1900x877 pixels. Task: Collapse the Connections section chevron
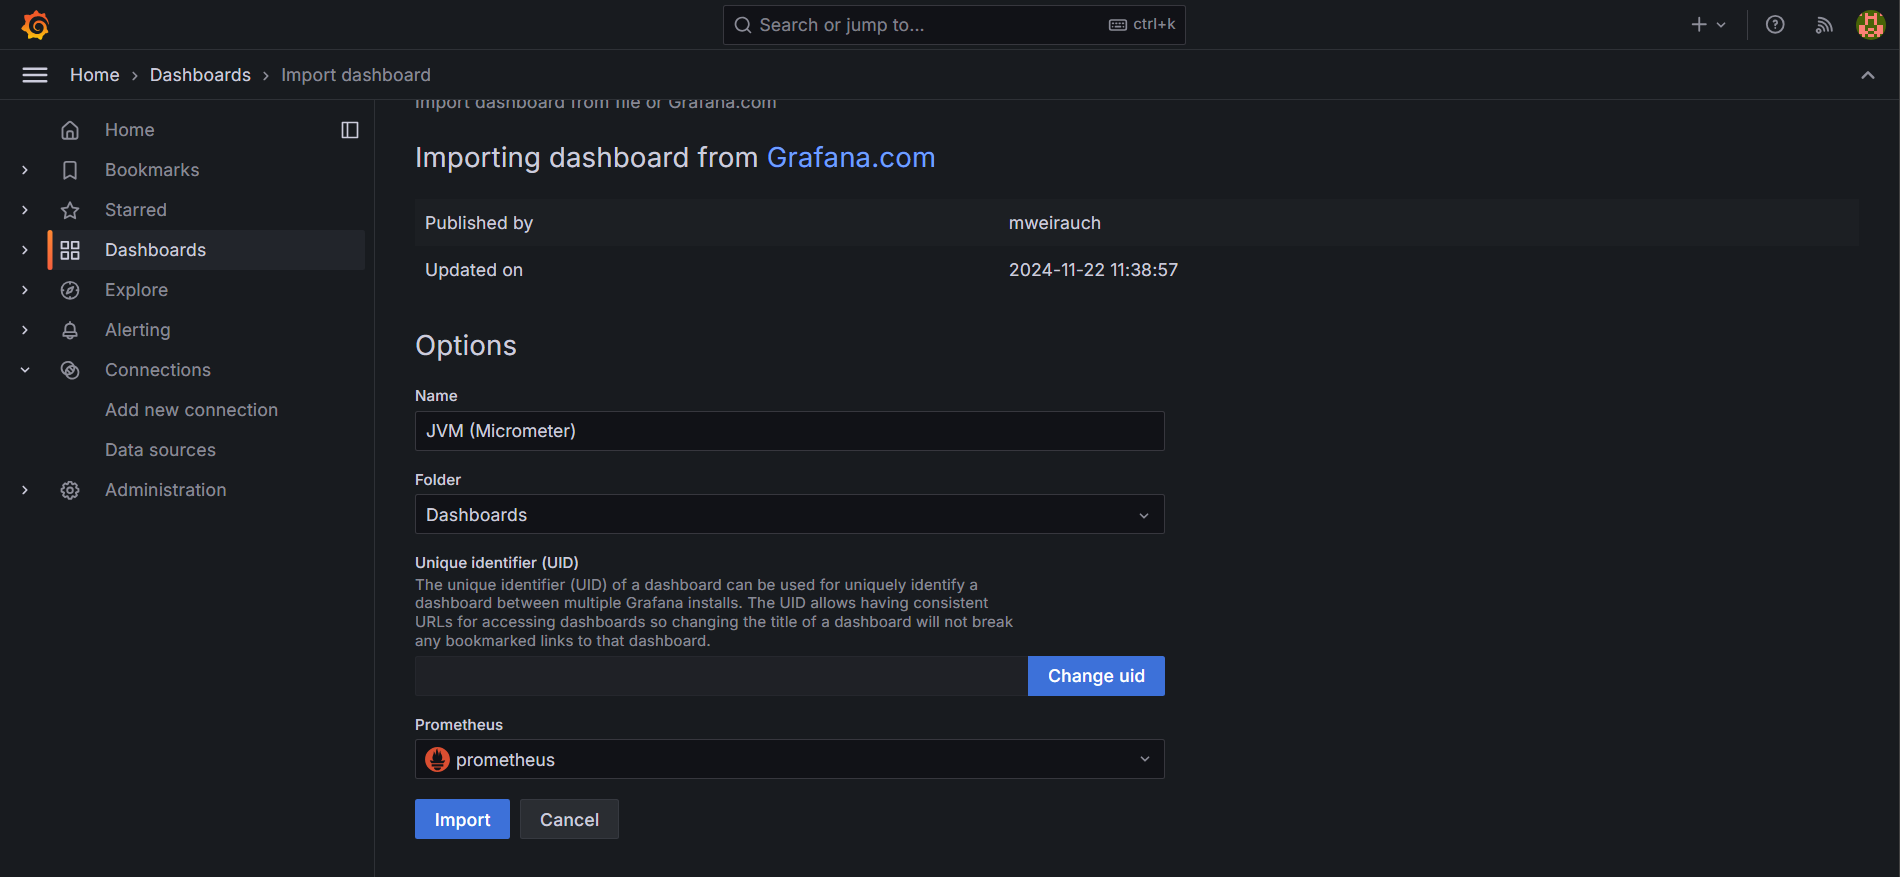tap(25, 370)
